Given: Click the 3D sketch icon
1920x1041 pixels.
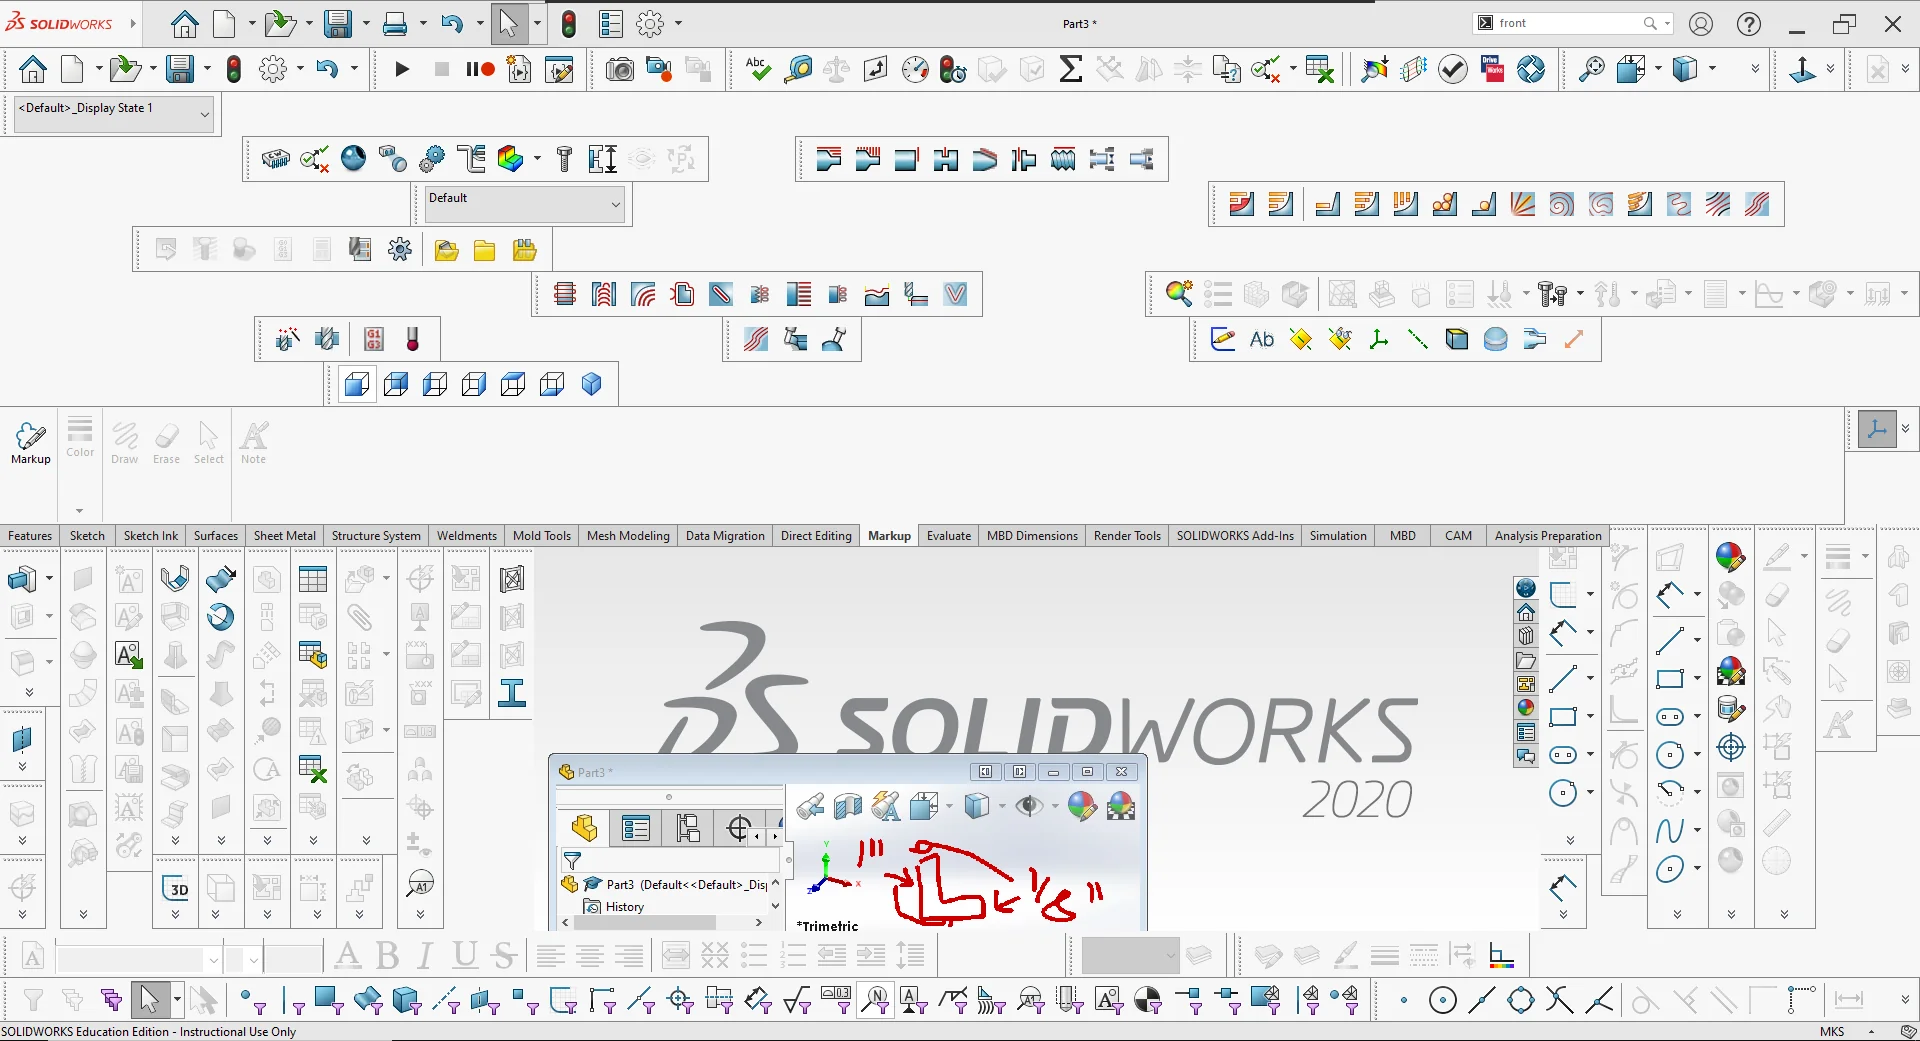Looking at the screenshot, I should tap(176, 888).
